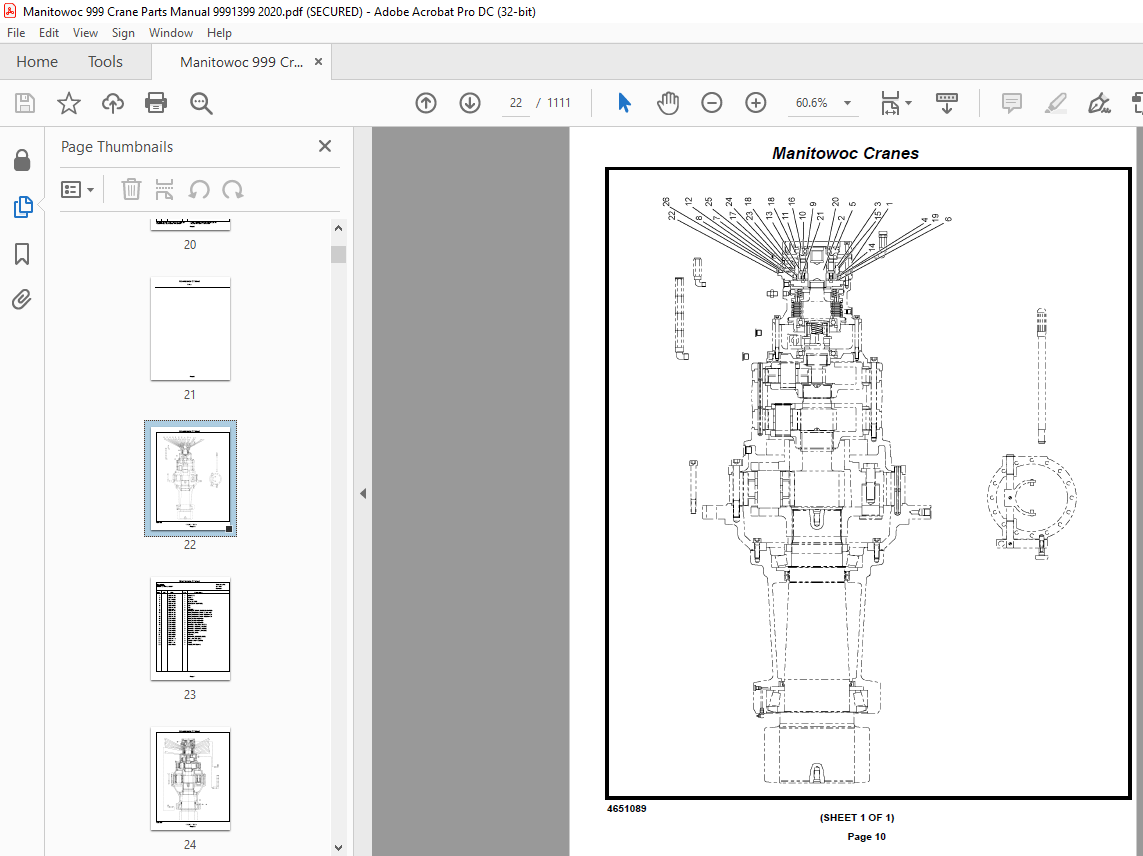Rotate page counterclockwise
1143x856 pixels.
click(199, 190)
